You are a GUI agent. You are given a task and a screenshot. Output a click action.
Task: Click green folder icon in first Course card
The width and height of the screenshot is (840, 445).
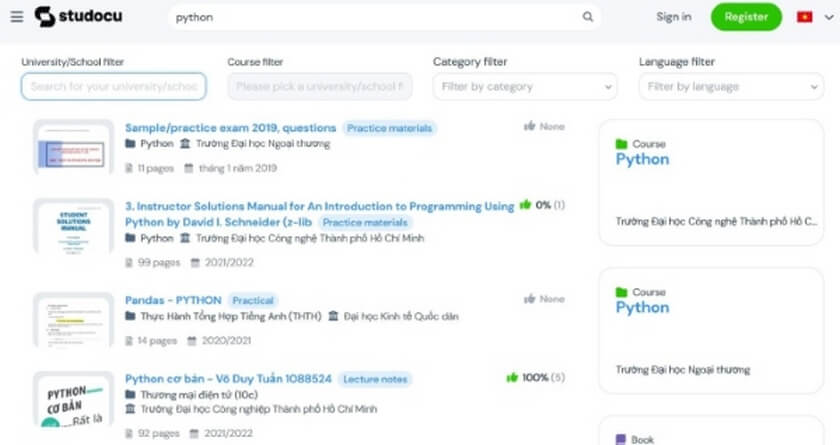coord(622,144)
